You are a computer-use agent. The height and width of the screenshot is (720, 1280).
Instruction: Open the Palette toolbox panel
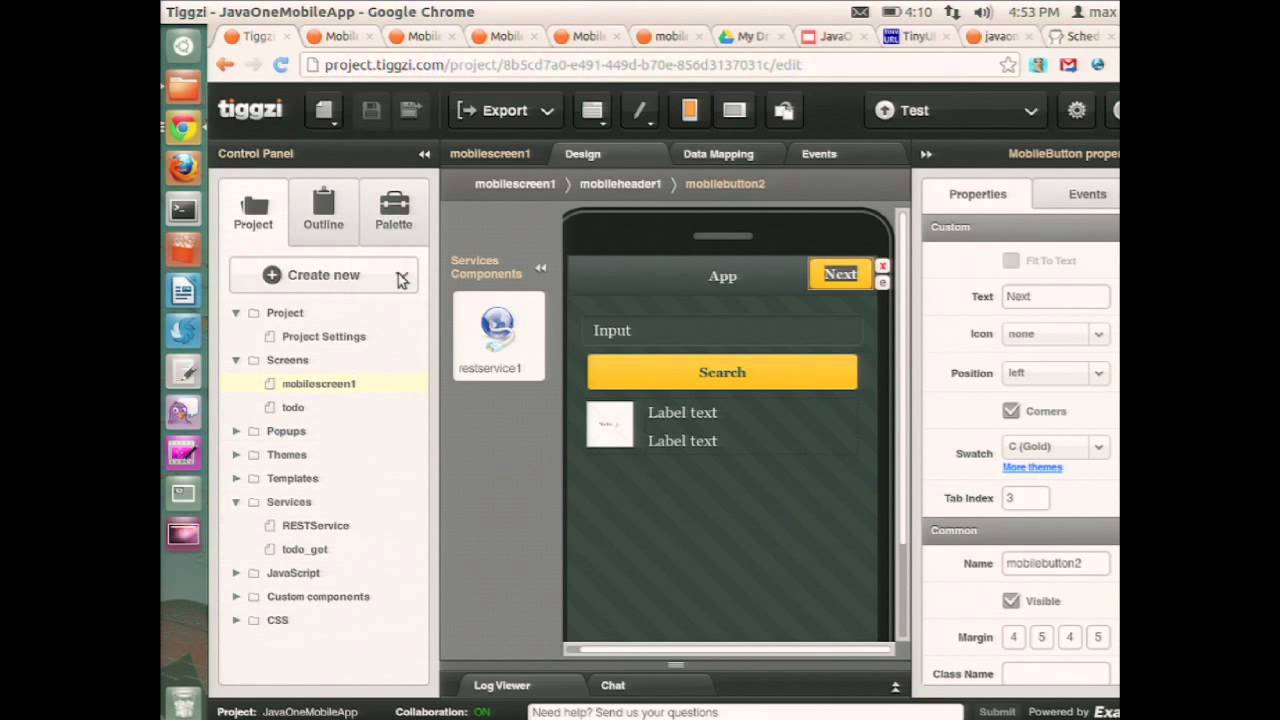point(393,211)
